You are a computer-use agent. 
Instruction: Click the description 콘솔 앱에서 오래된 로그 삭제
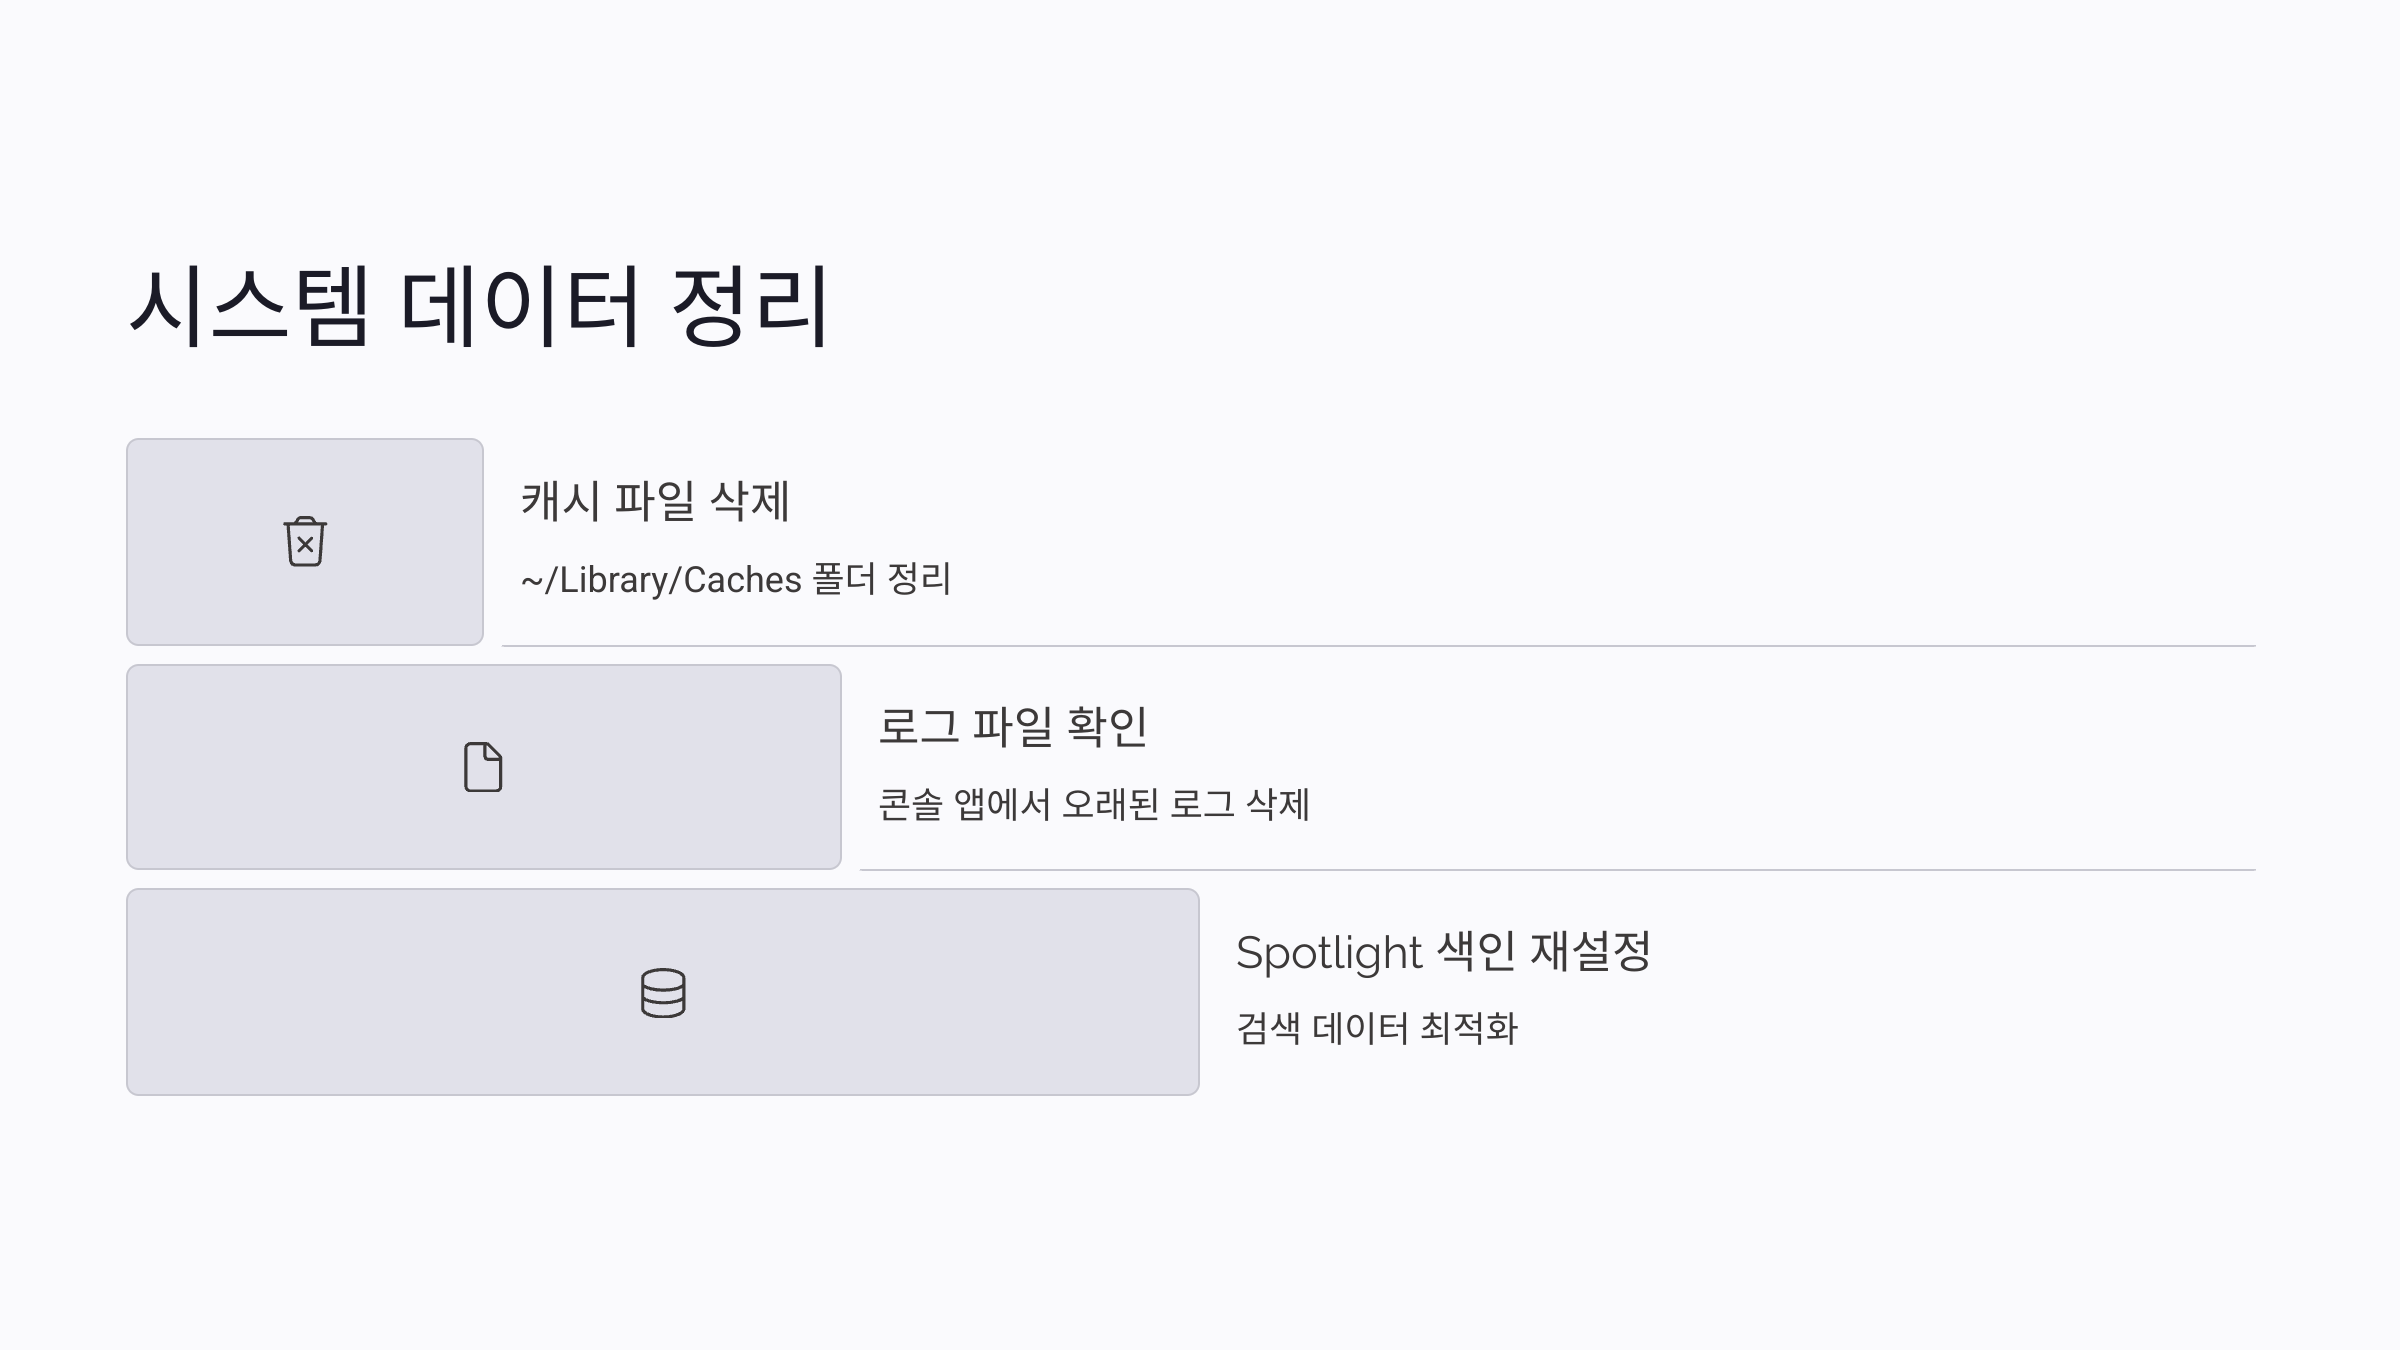point(1094,804)
